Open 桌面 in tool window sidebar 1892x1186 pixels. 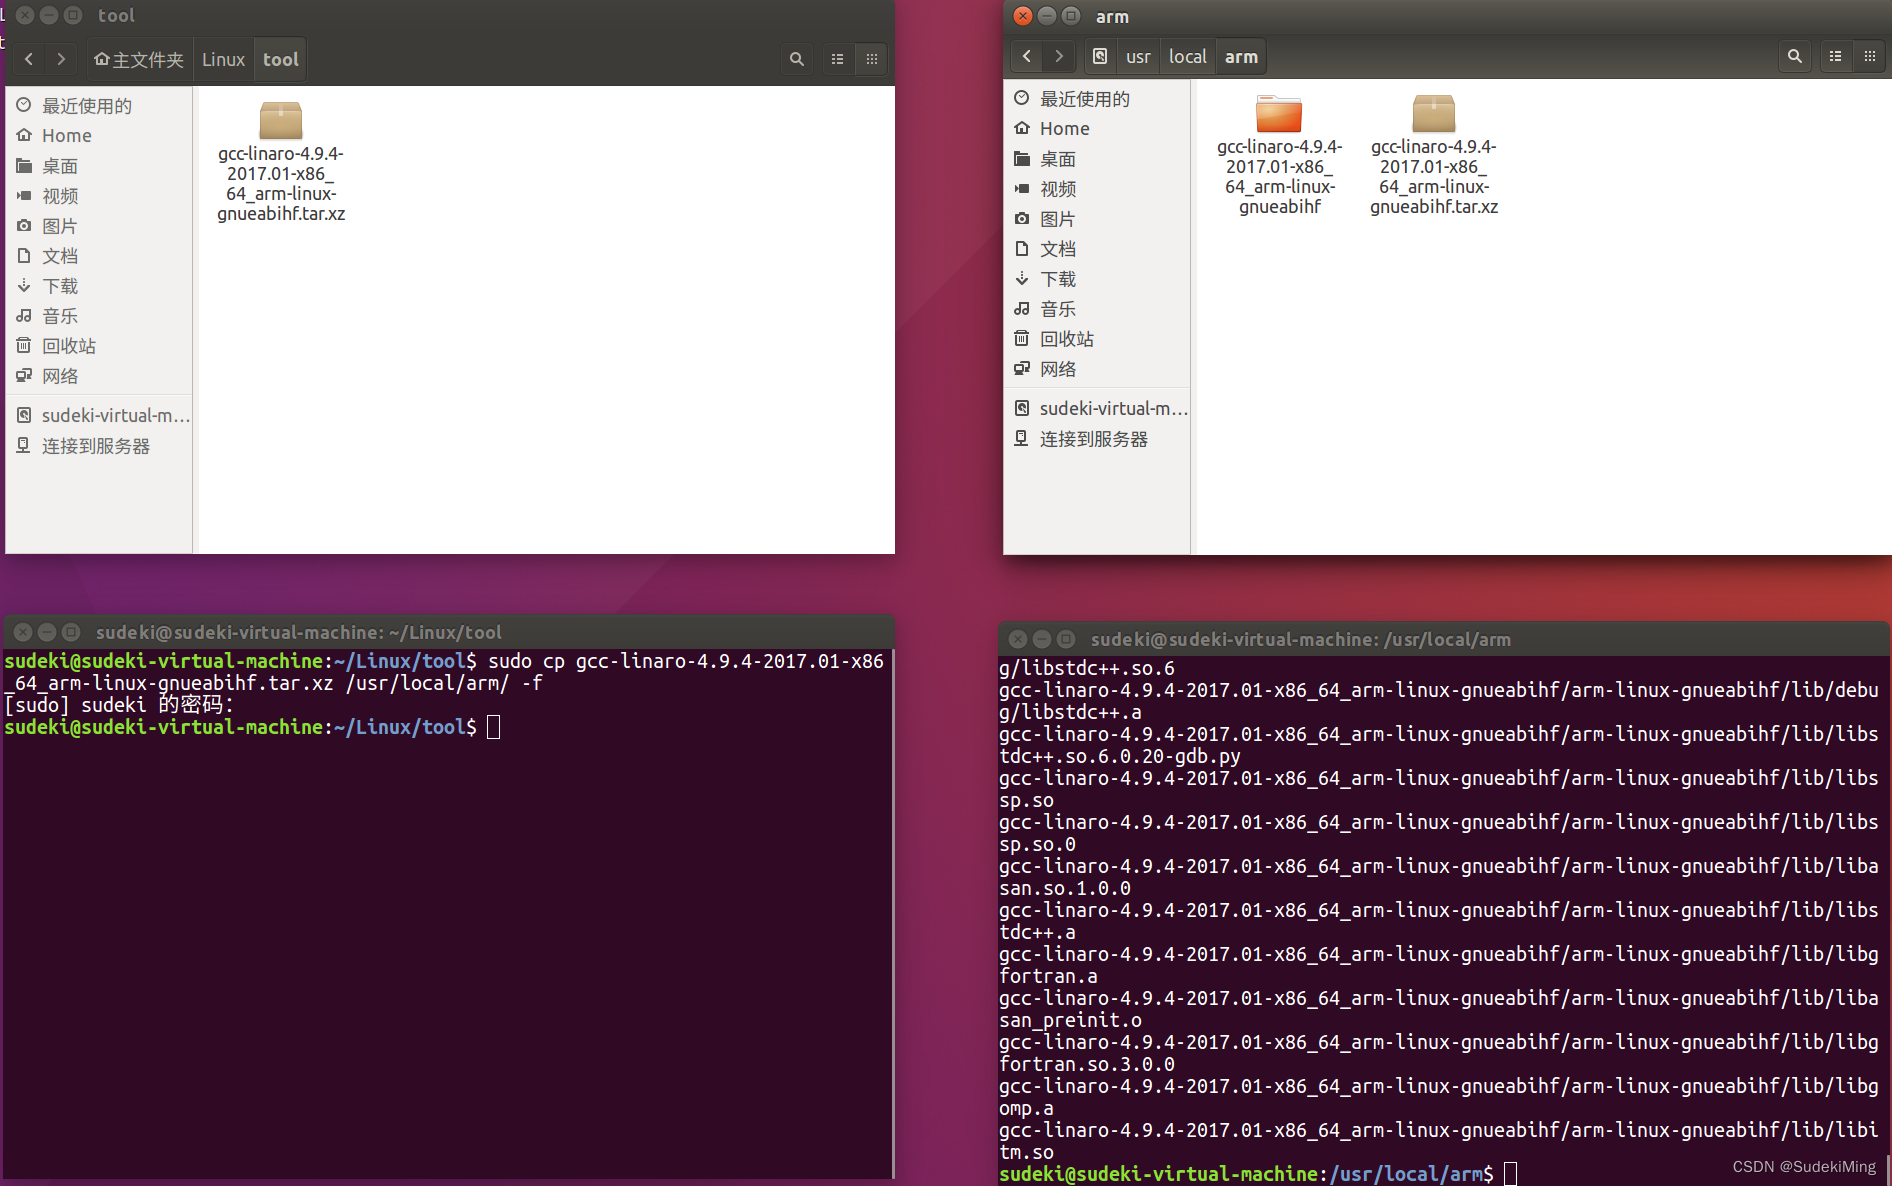click(x=98, y=165)
